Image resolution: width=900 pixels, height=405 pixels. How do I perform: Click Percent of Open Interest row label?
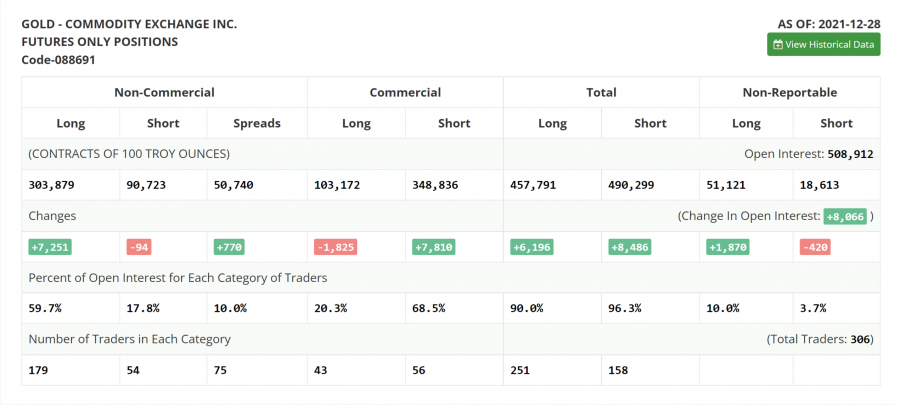tap(178, 278)
